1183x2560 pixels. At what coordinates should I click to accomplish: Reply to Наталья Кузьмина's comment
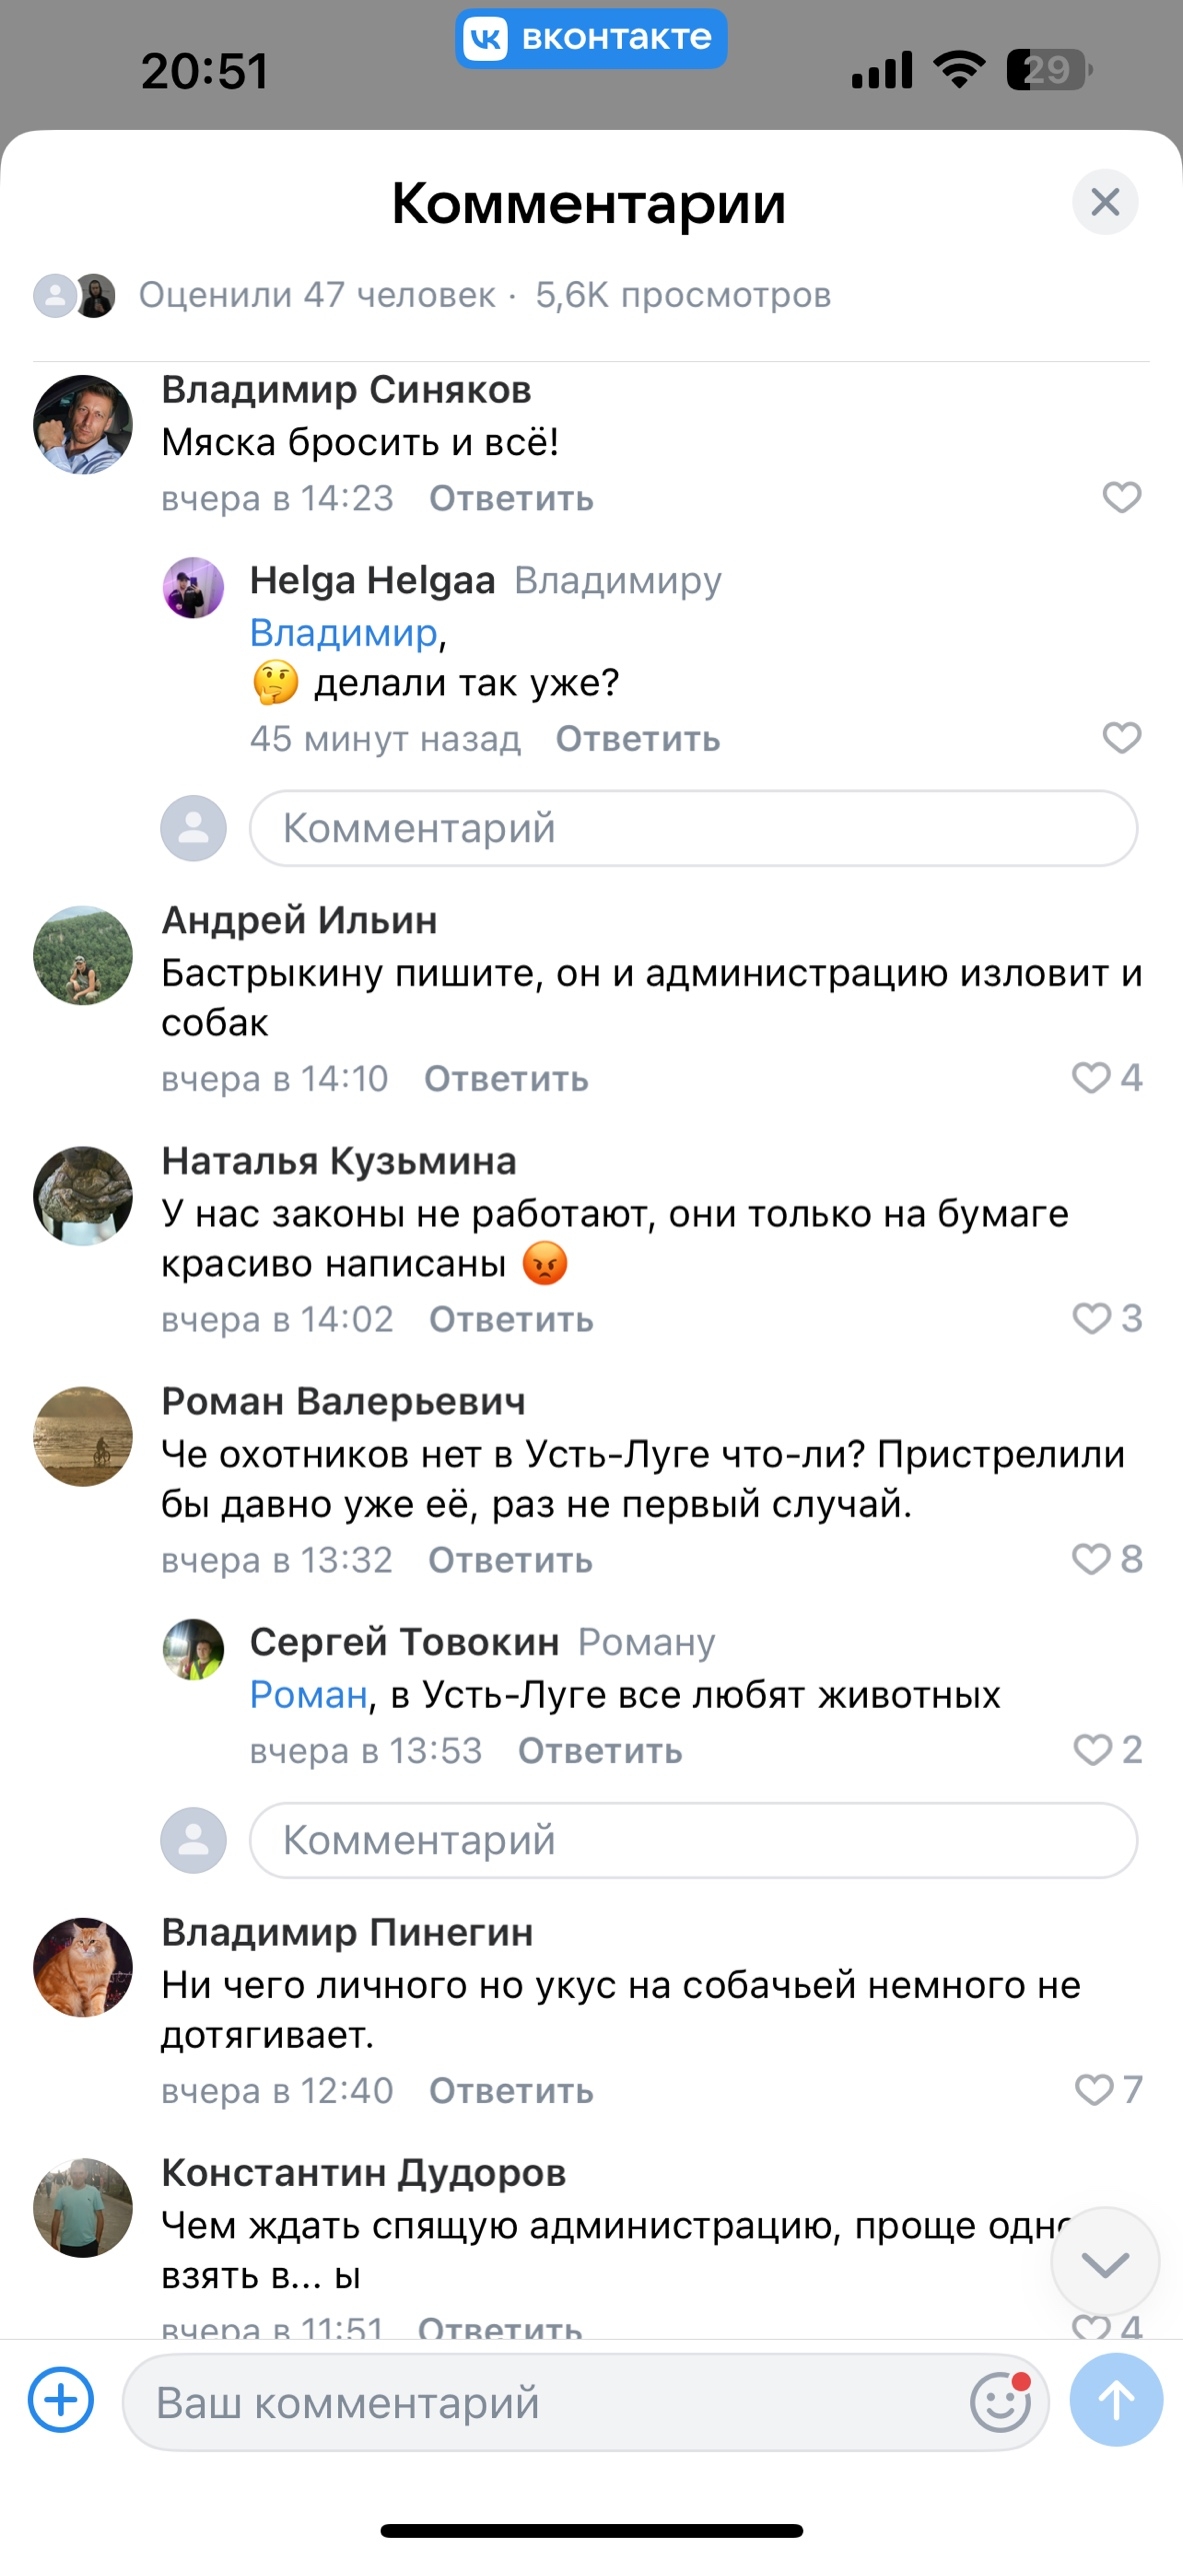(511, 1320)
